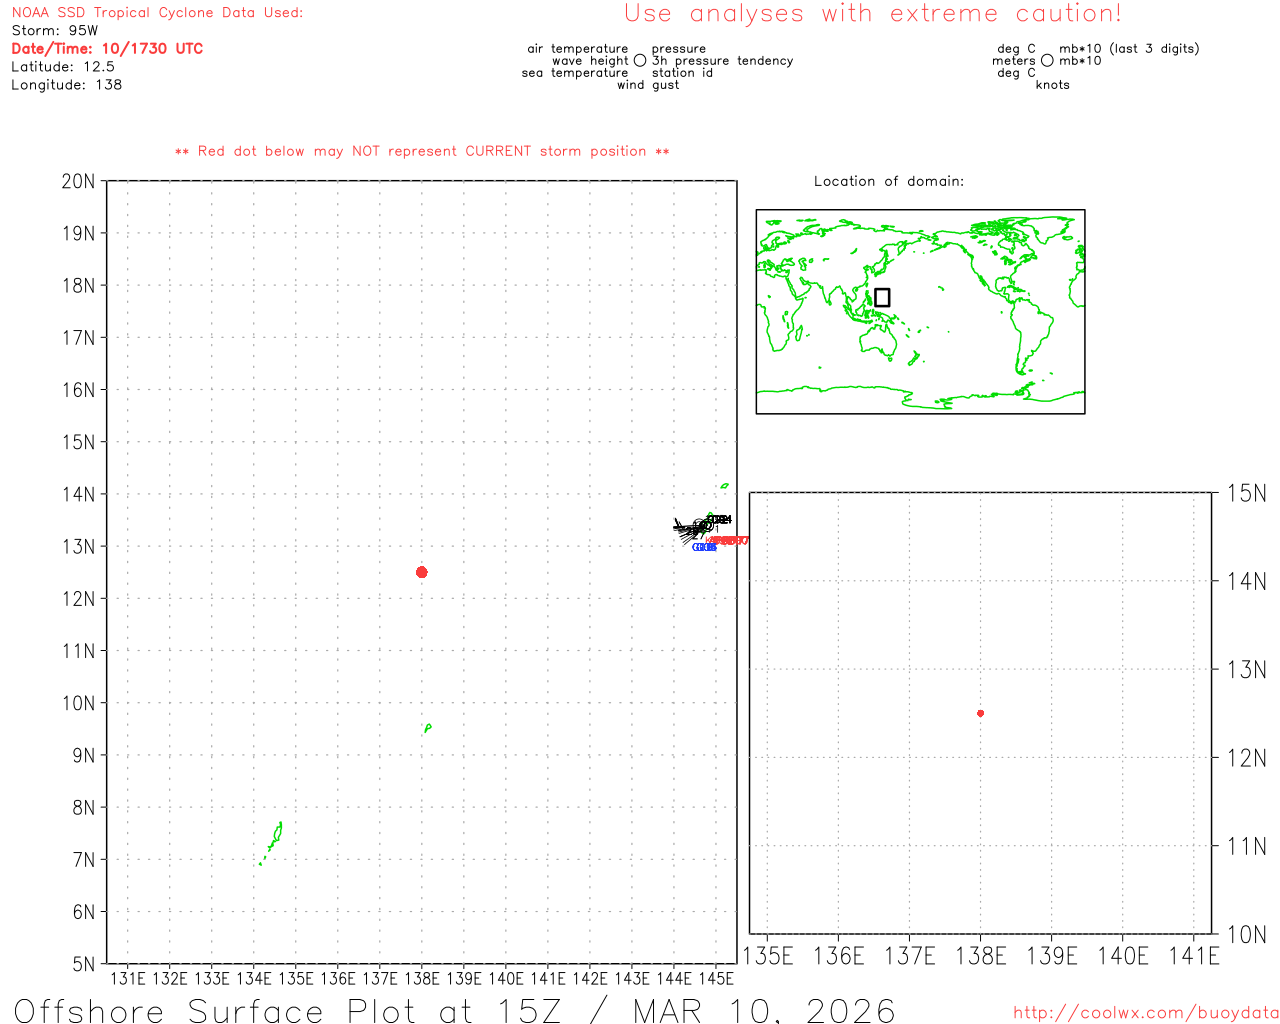Click the black domain box on world map

(x=882, y=297)
